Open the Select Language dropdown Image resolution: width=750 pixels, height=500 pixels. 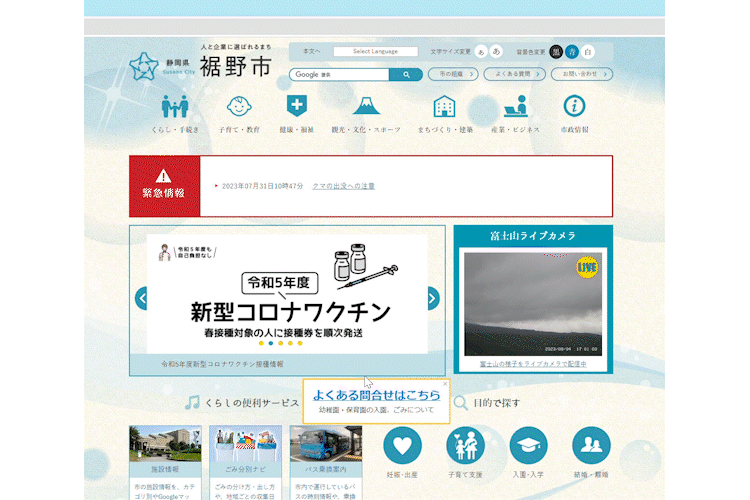[375, 51]
